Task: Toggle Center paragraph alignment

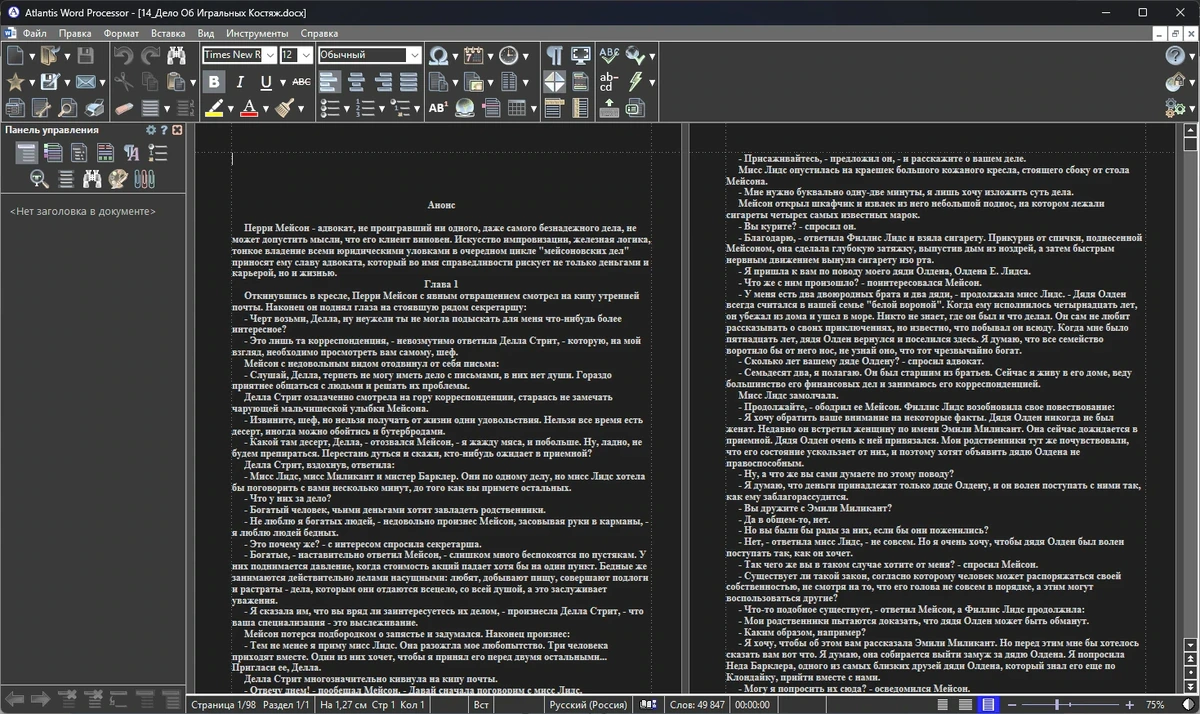Action: coord(356,82)
